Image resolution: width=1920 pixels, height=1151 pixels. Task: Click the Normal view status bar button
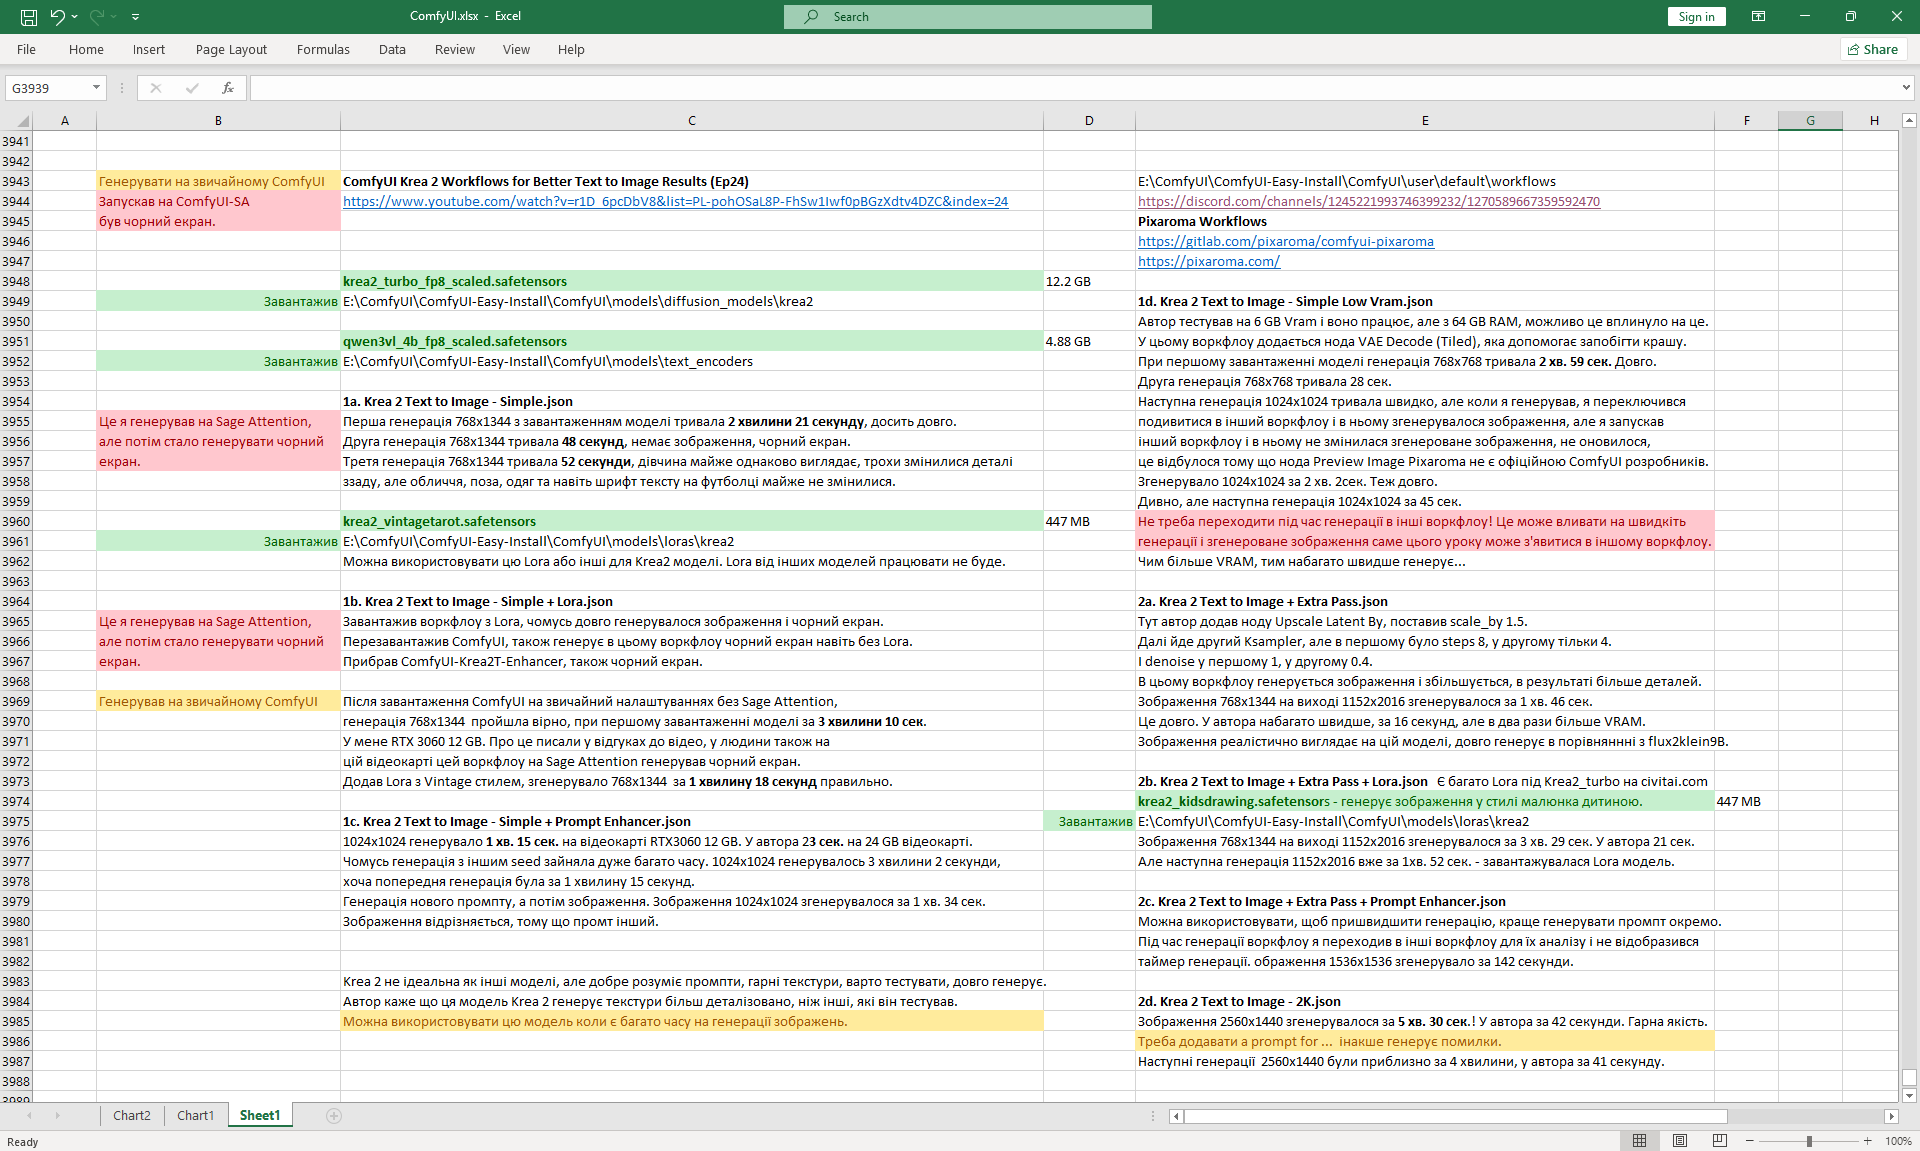(x=1640, y=1141)
